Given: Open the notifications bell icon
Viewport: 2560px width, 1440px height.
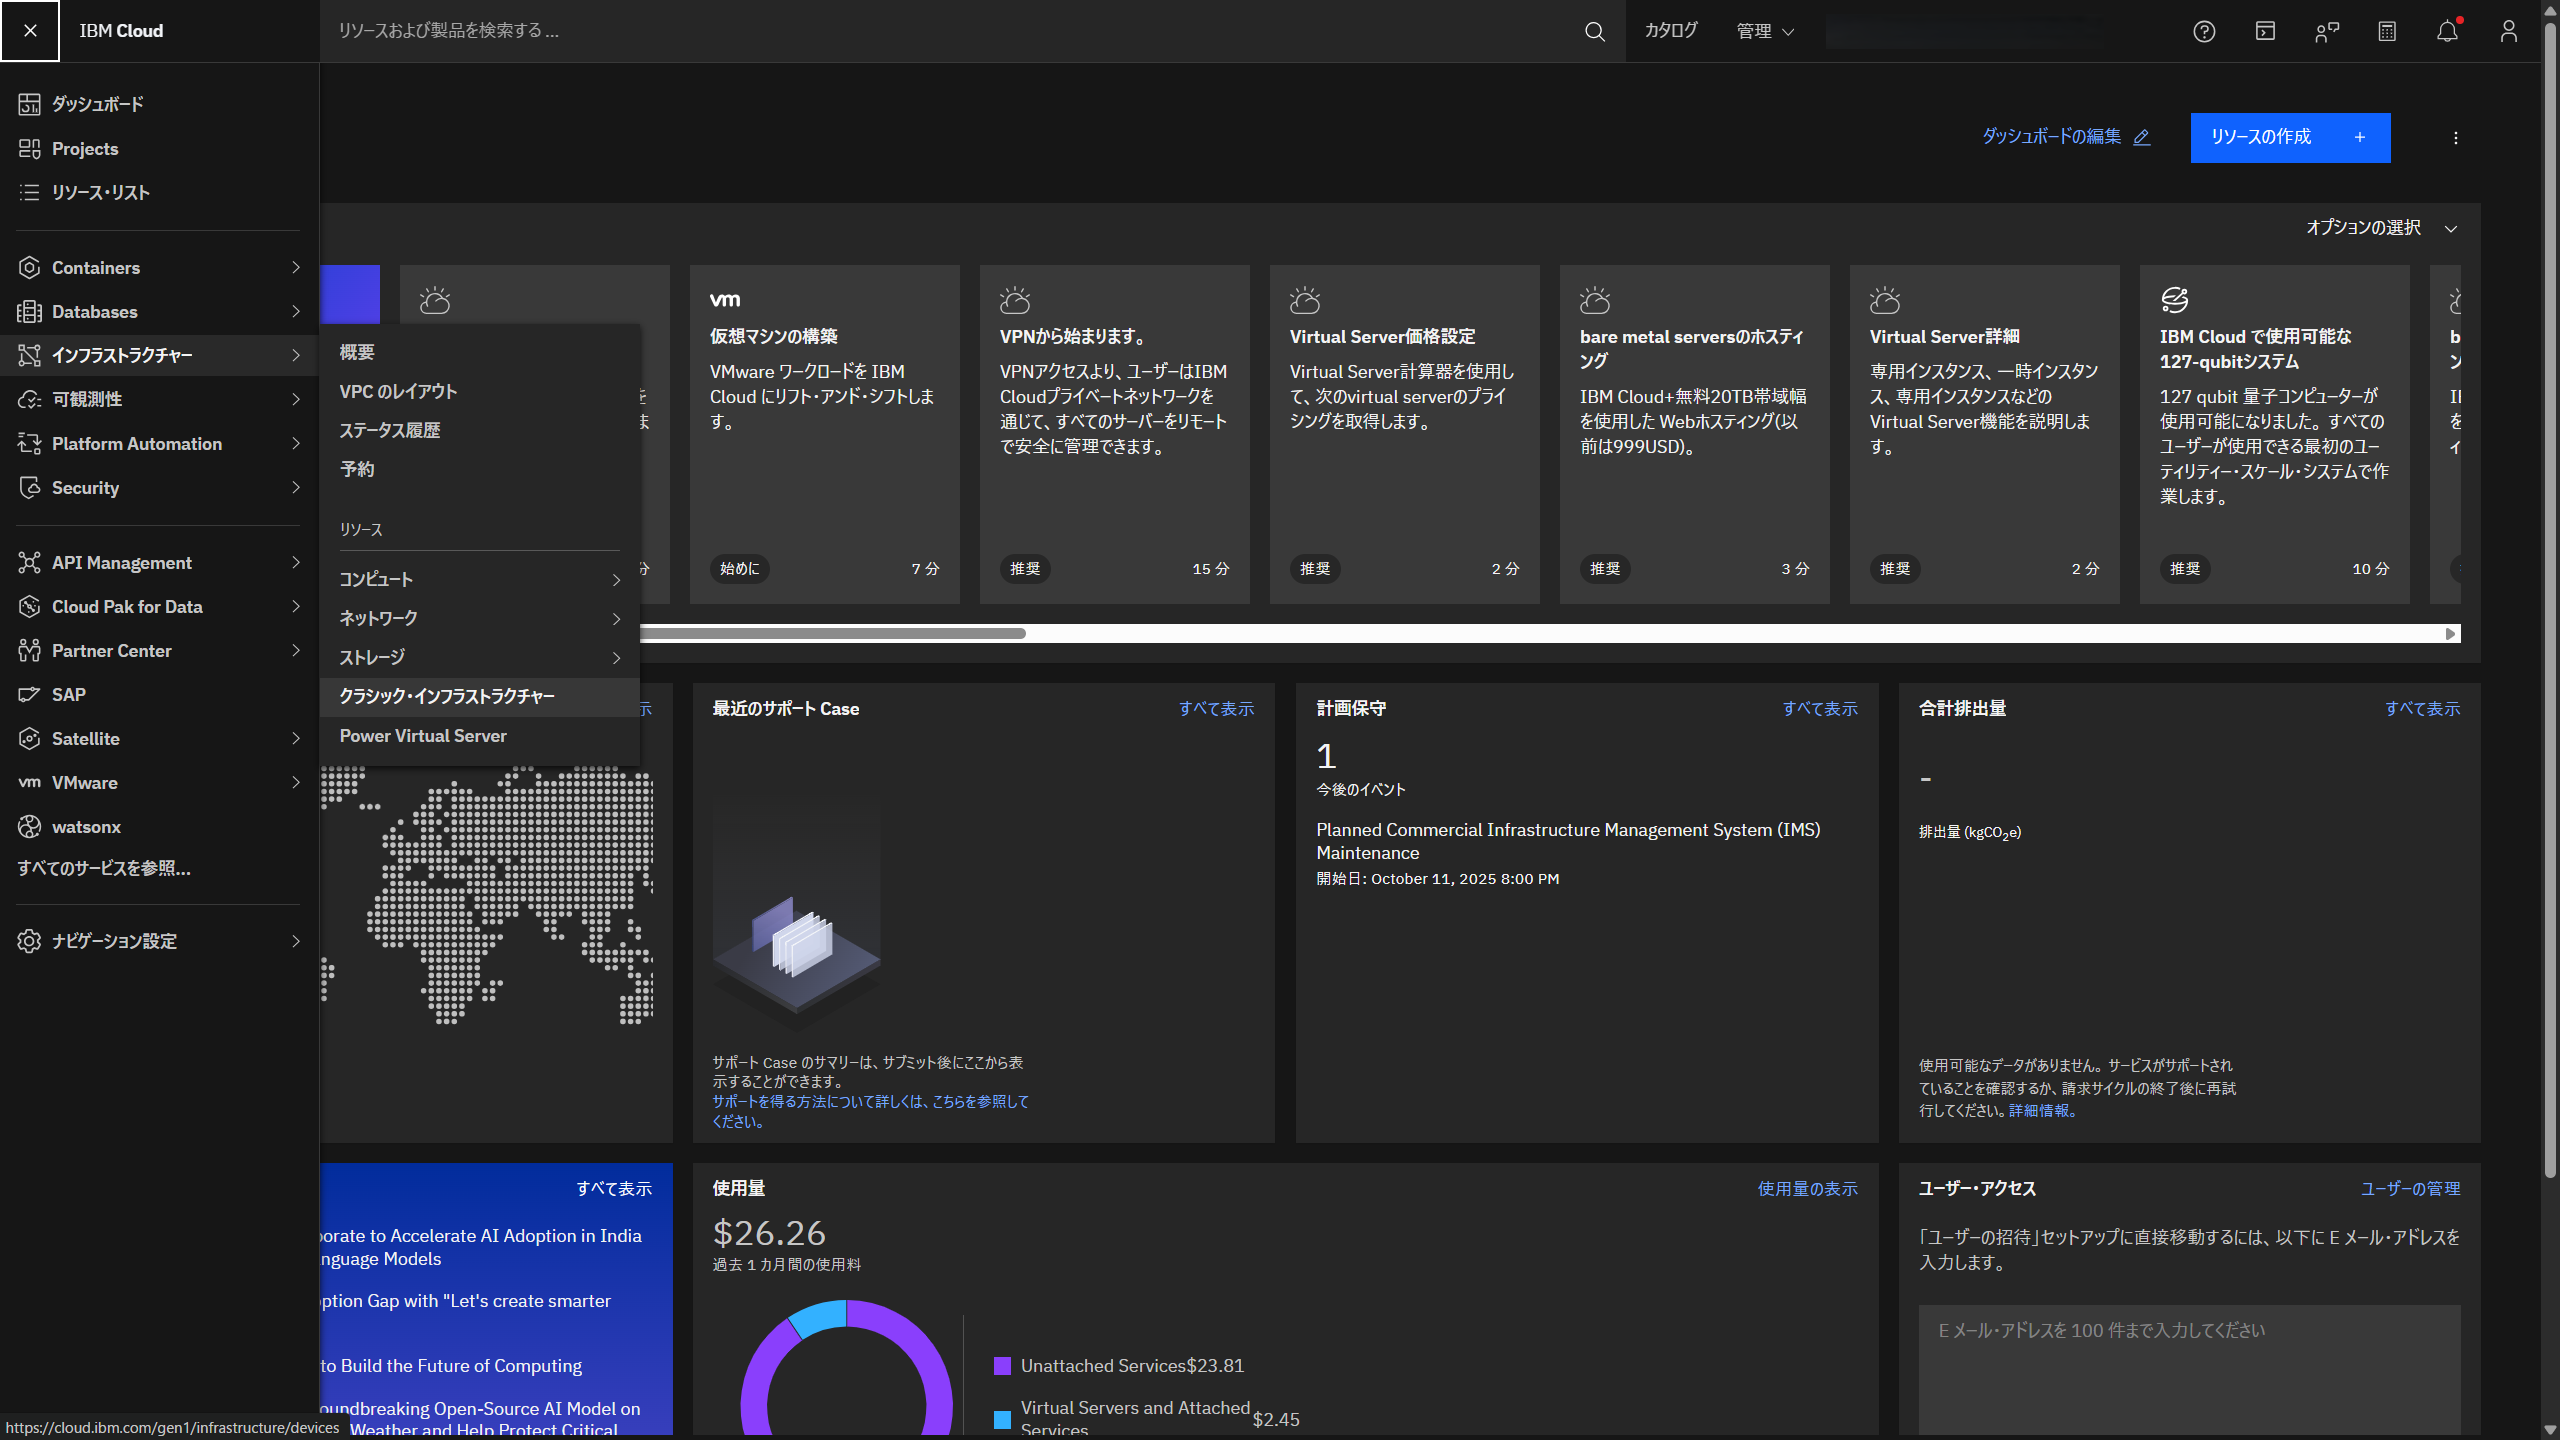Looking at the screenshot, I should [2448, 31].
